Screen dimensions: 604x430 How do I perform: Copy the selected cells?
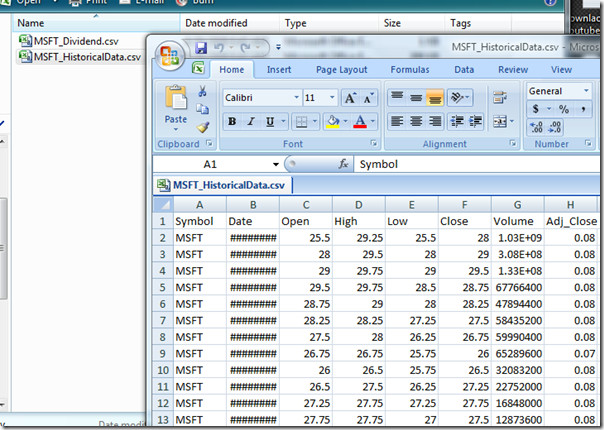click(202, 109)
